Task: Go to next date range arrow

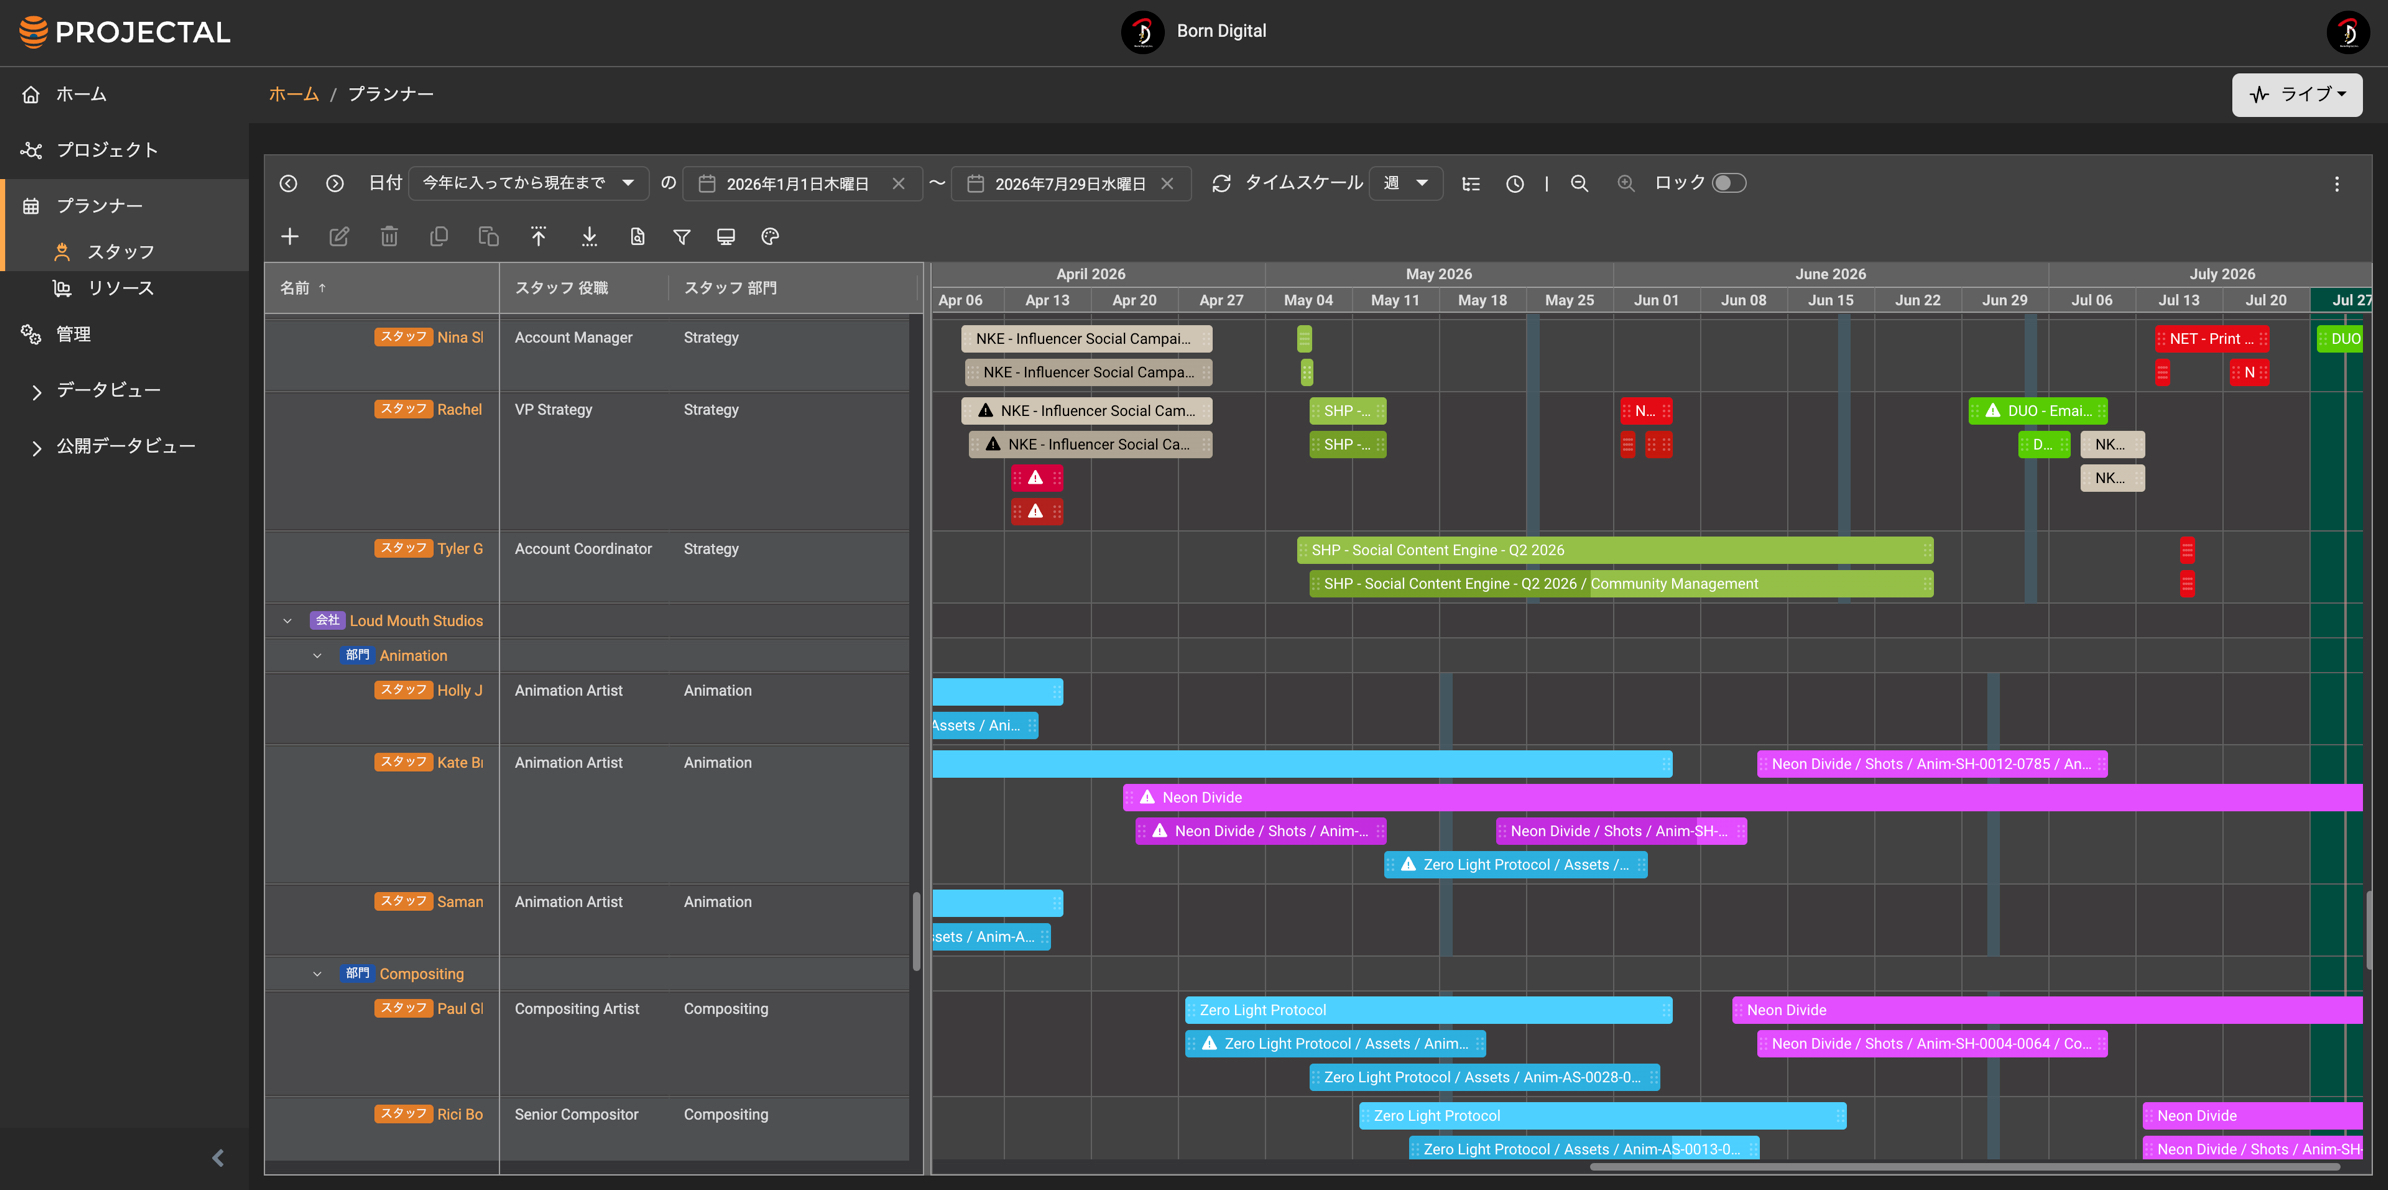Action: click(x=335, y=183)
